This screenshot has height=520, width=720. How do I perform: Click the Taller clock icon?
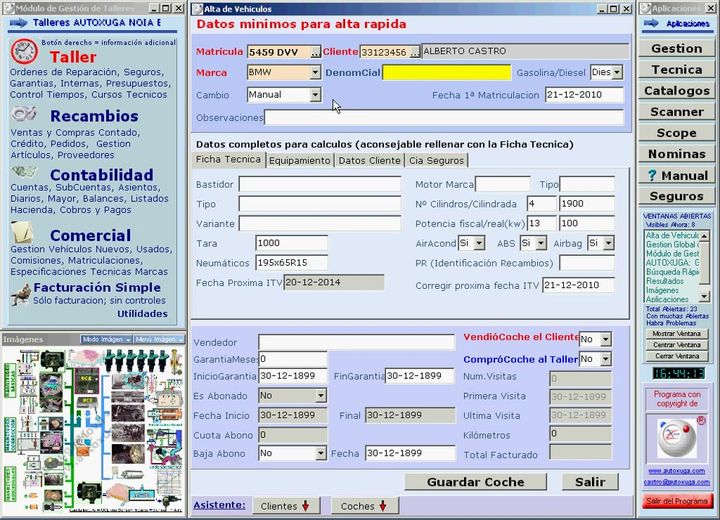point(24,51)
